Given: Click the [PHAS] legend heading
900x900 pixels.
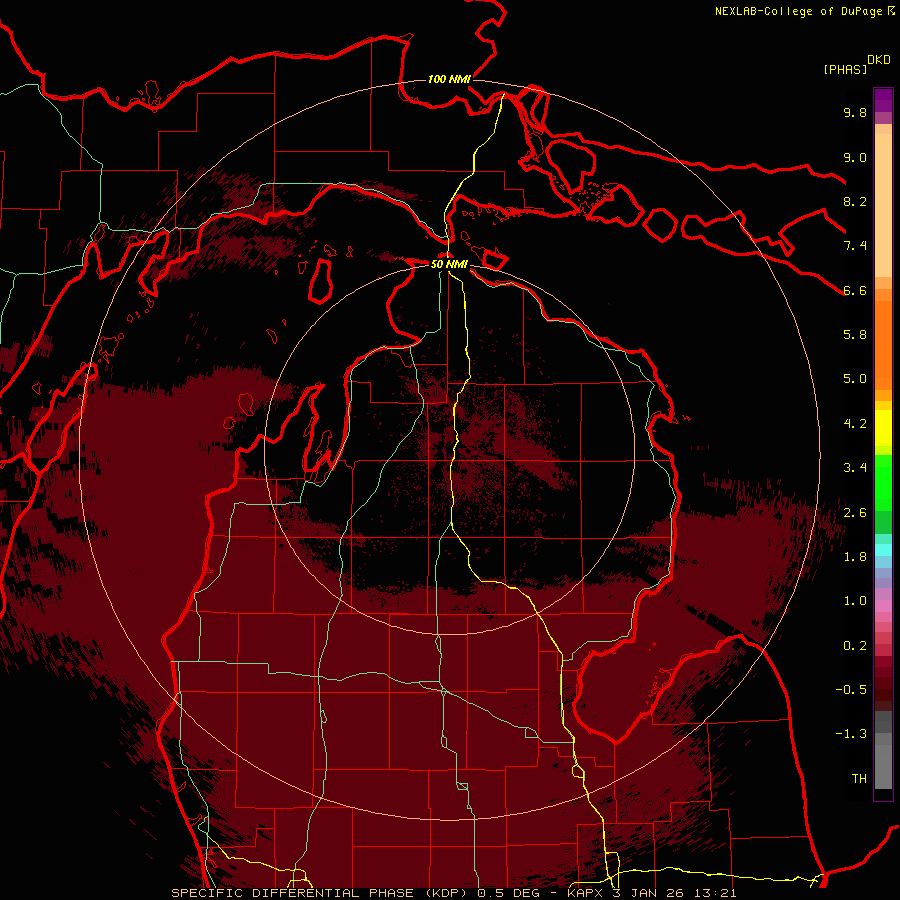Looking at the screenshot, I should [845, 69].
